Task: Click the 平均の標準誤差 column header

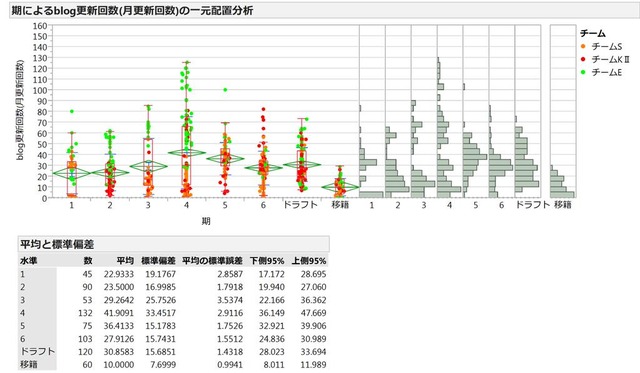Action: (x=212, y=260)
